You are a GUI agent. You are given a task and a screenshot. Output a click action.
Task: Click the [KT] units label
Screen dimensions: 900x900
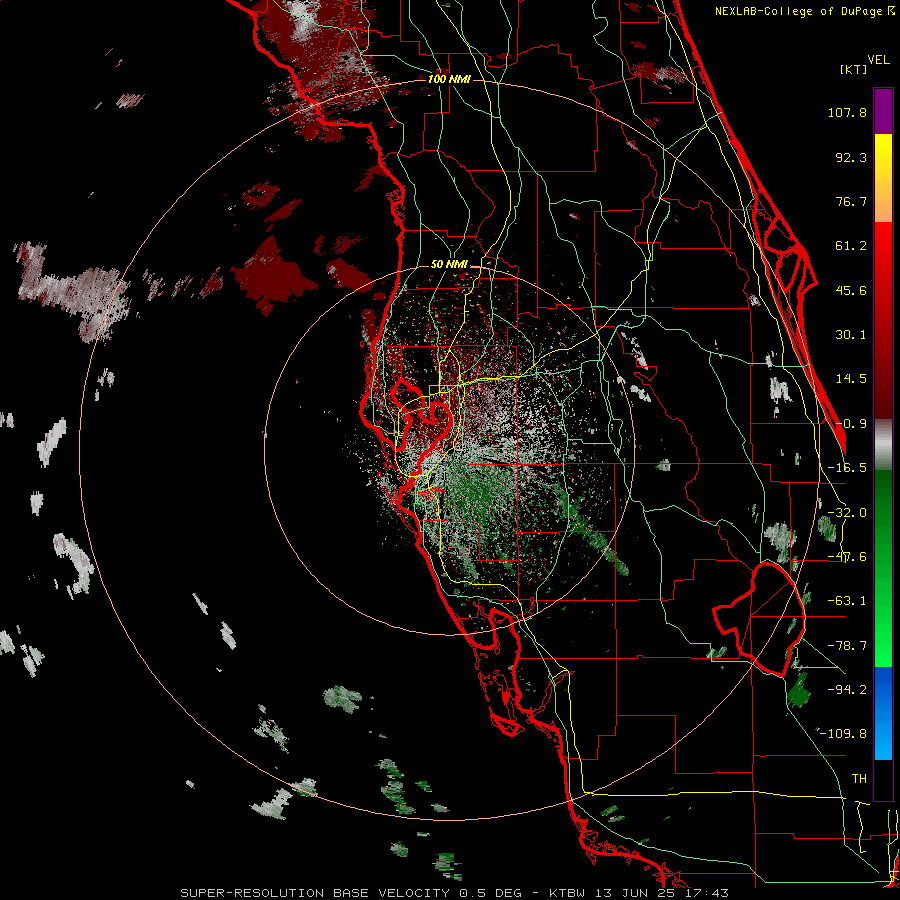[x=853, y=69]
